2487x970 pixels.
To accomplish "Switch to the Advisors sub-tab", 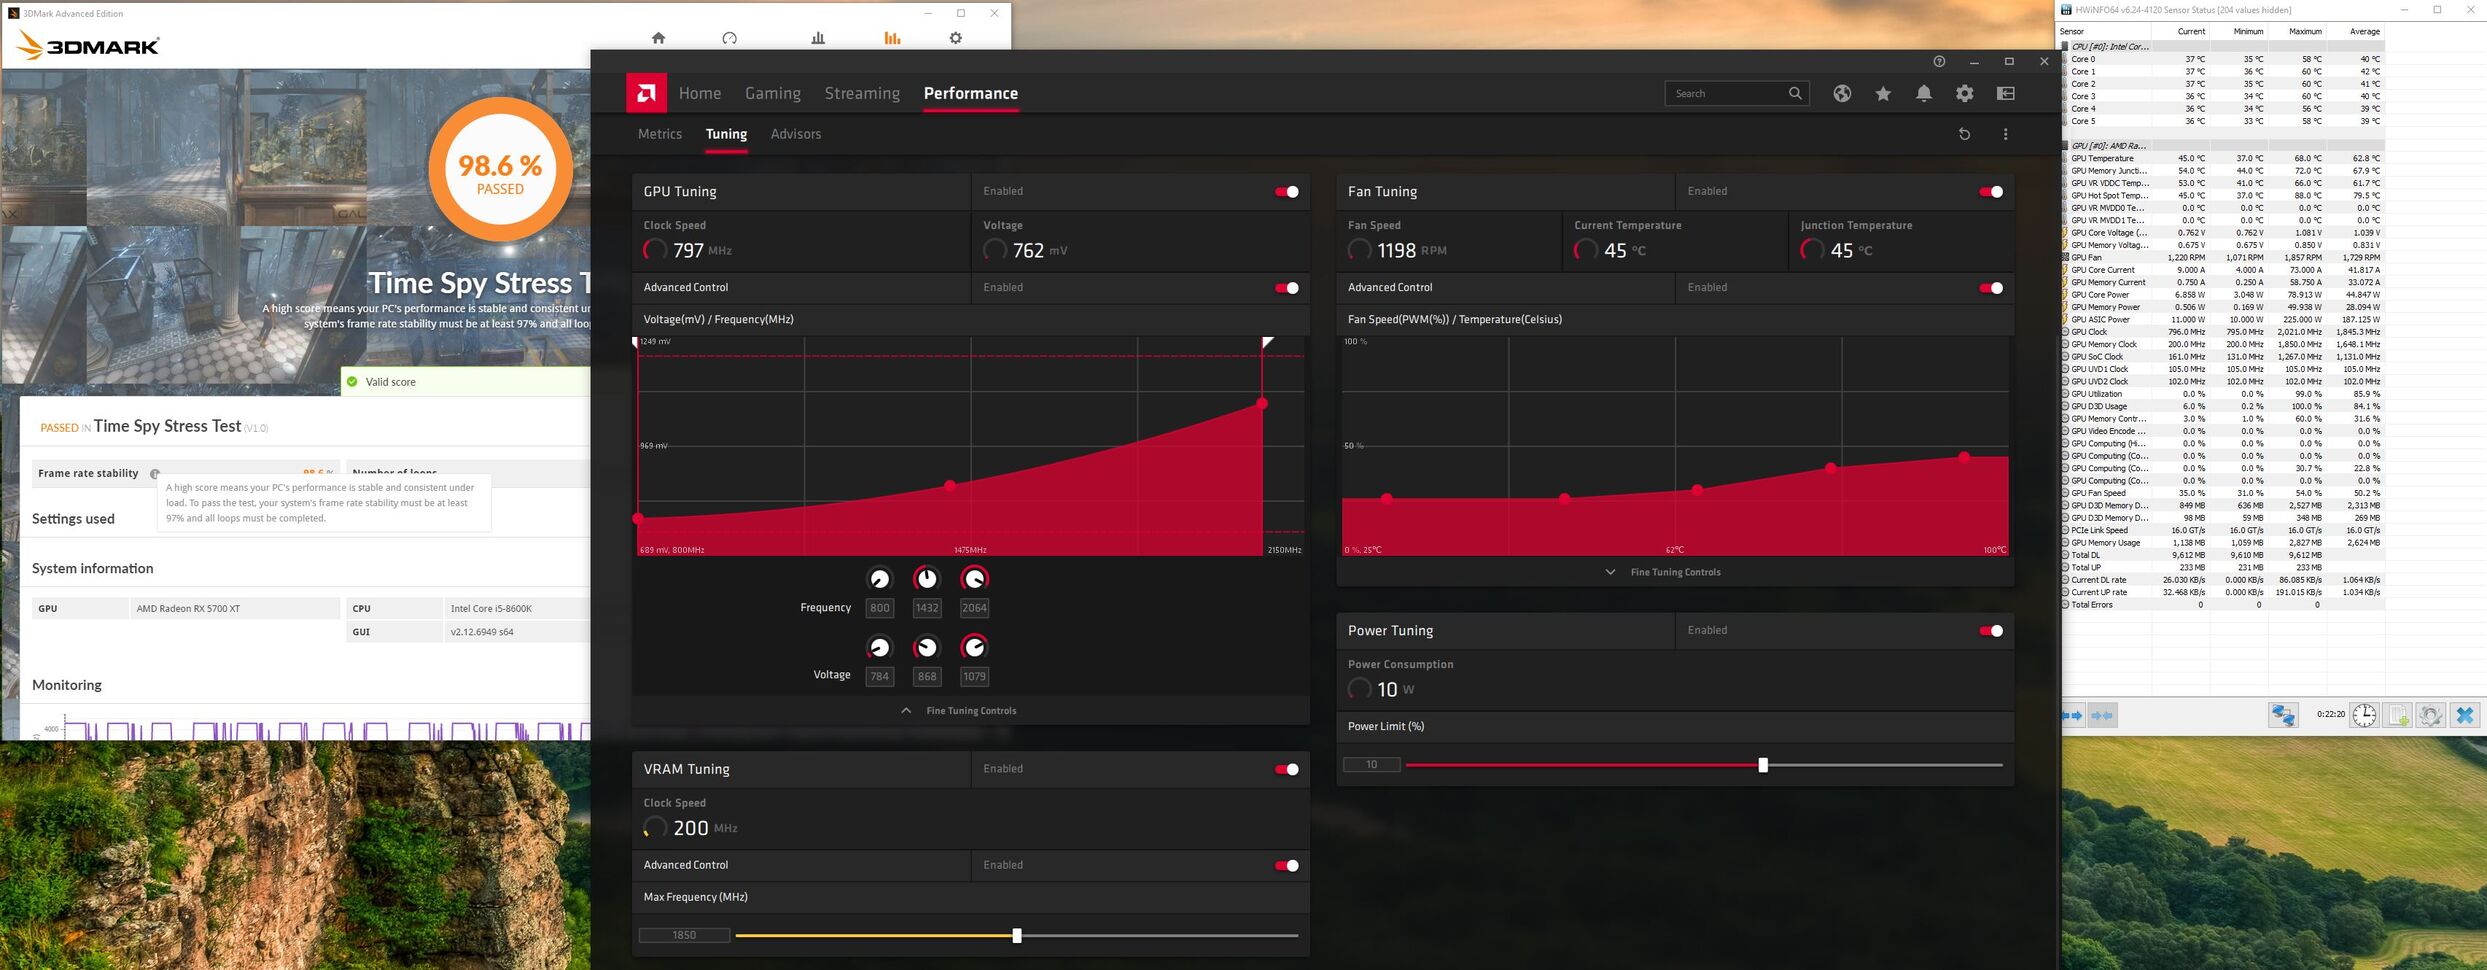I will (x=796, y=134).
